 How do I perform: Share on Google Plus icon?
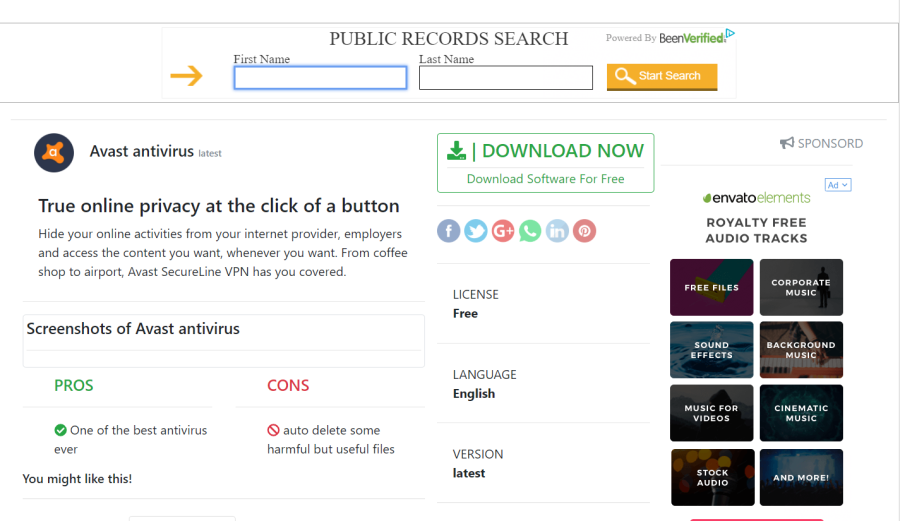[x=503, y=231]
